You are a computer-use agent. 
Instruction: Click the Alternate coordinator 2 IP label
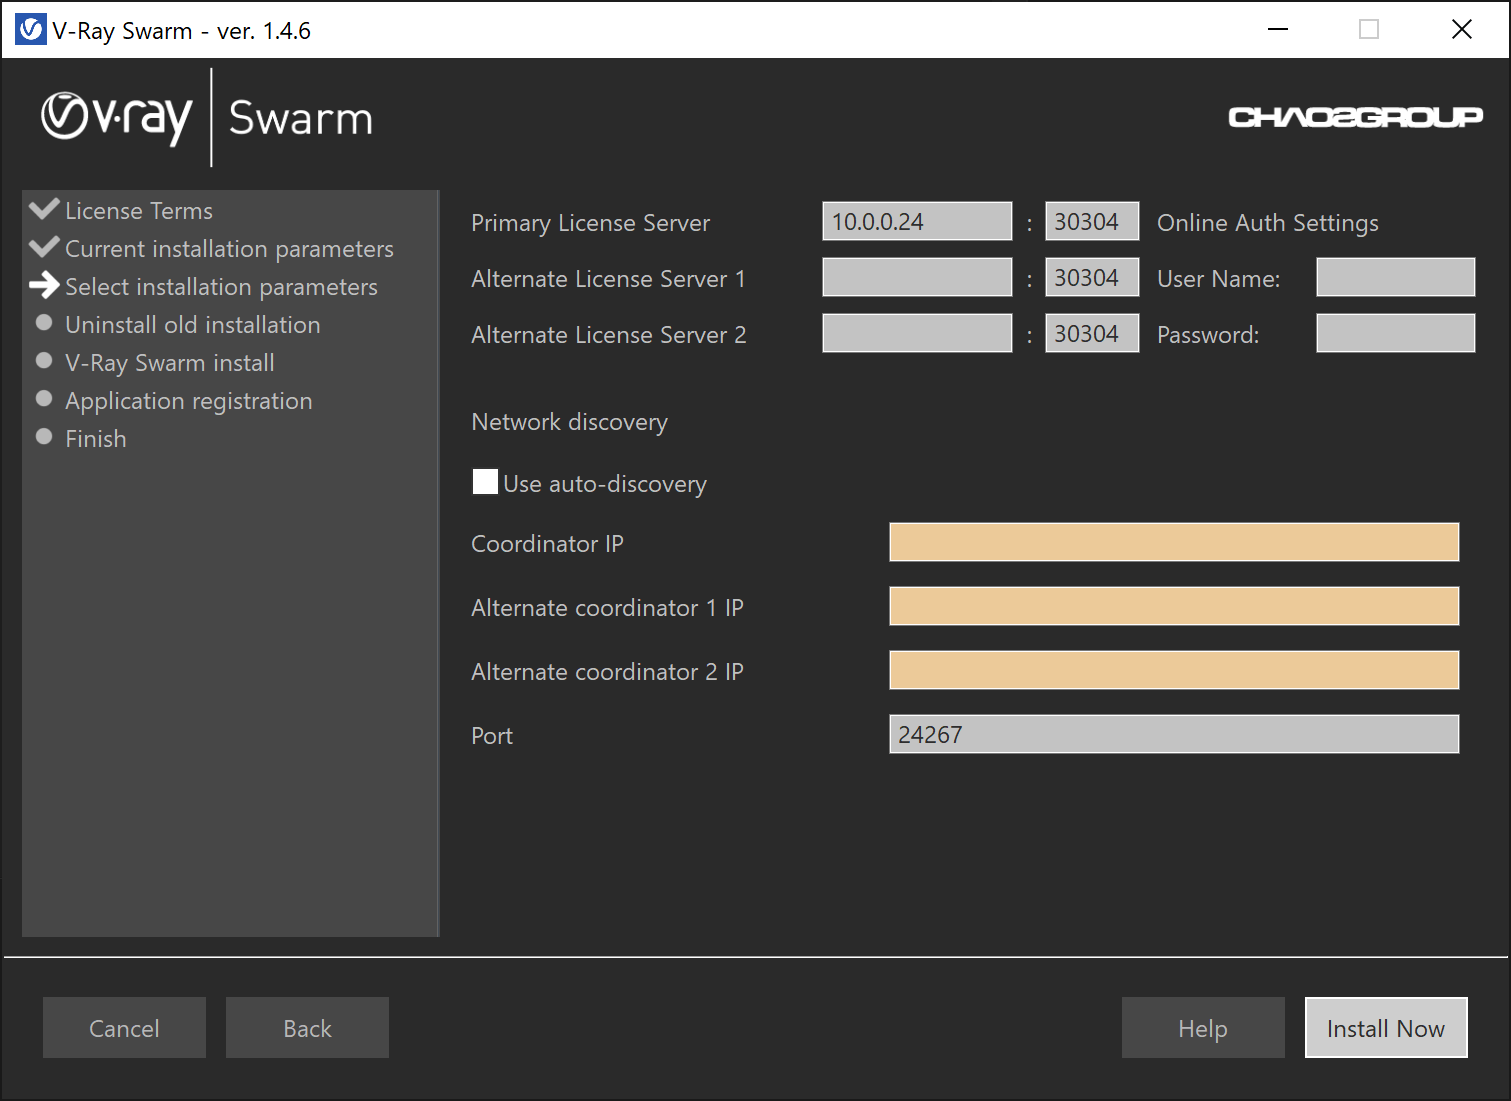607,672
